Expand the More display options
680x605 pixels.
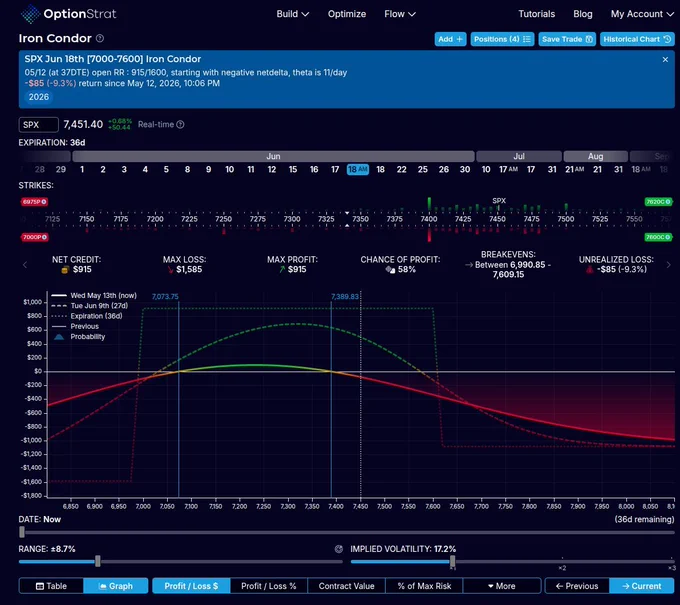tap(502, 586)
